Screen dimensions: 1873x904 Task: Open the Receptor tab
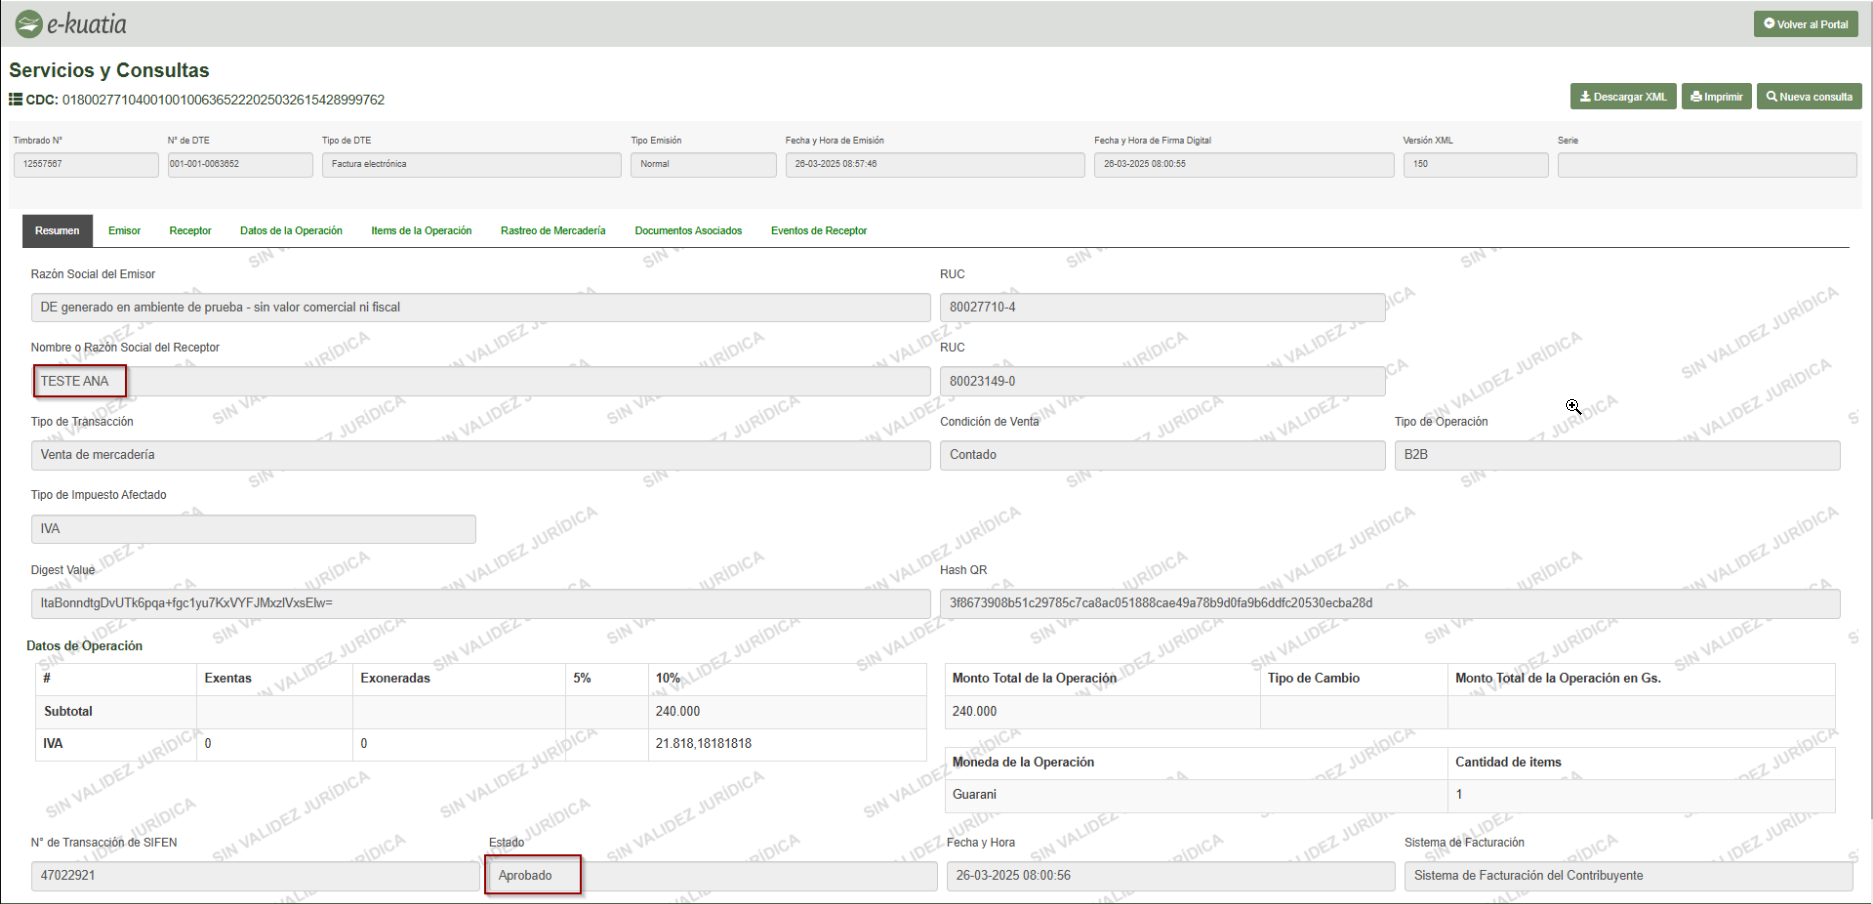(190, 231)
